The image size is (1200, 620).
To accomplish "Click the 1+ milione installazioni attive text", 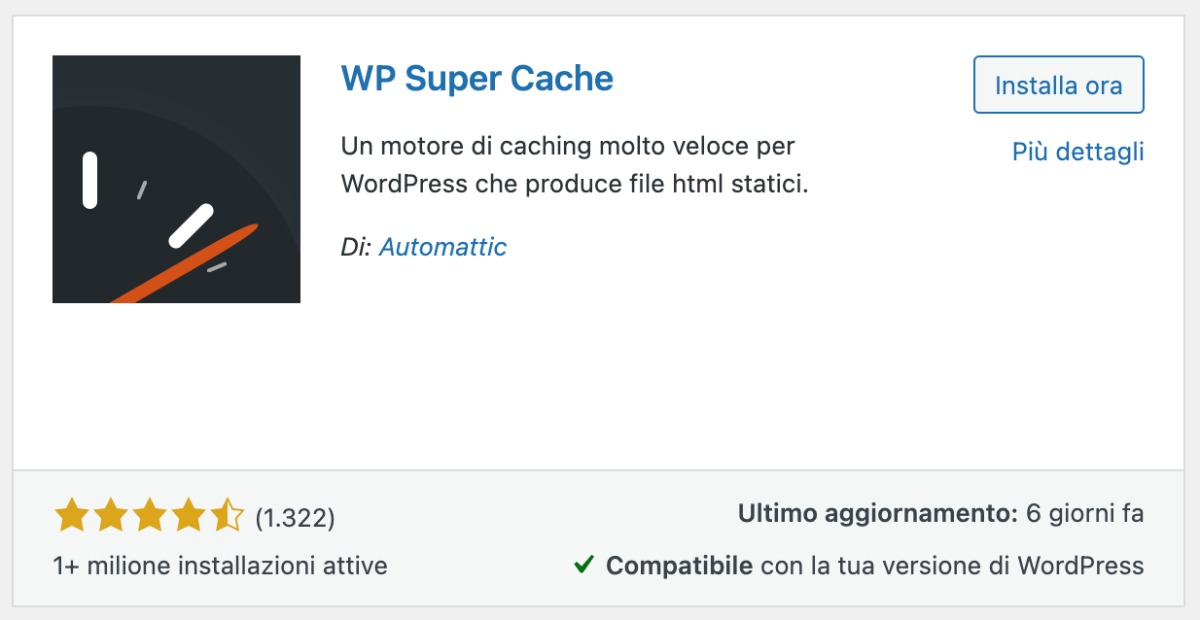I will coord(221,565).
